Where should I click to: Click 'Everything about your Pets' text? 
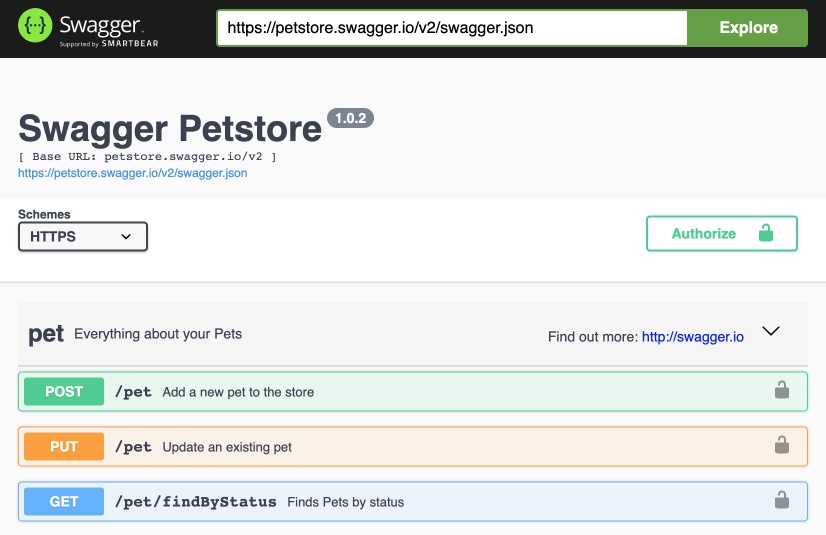[158, 334]
